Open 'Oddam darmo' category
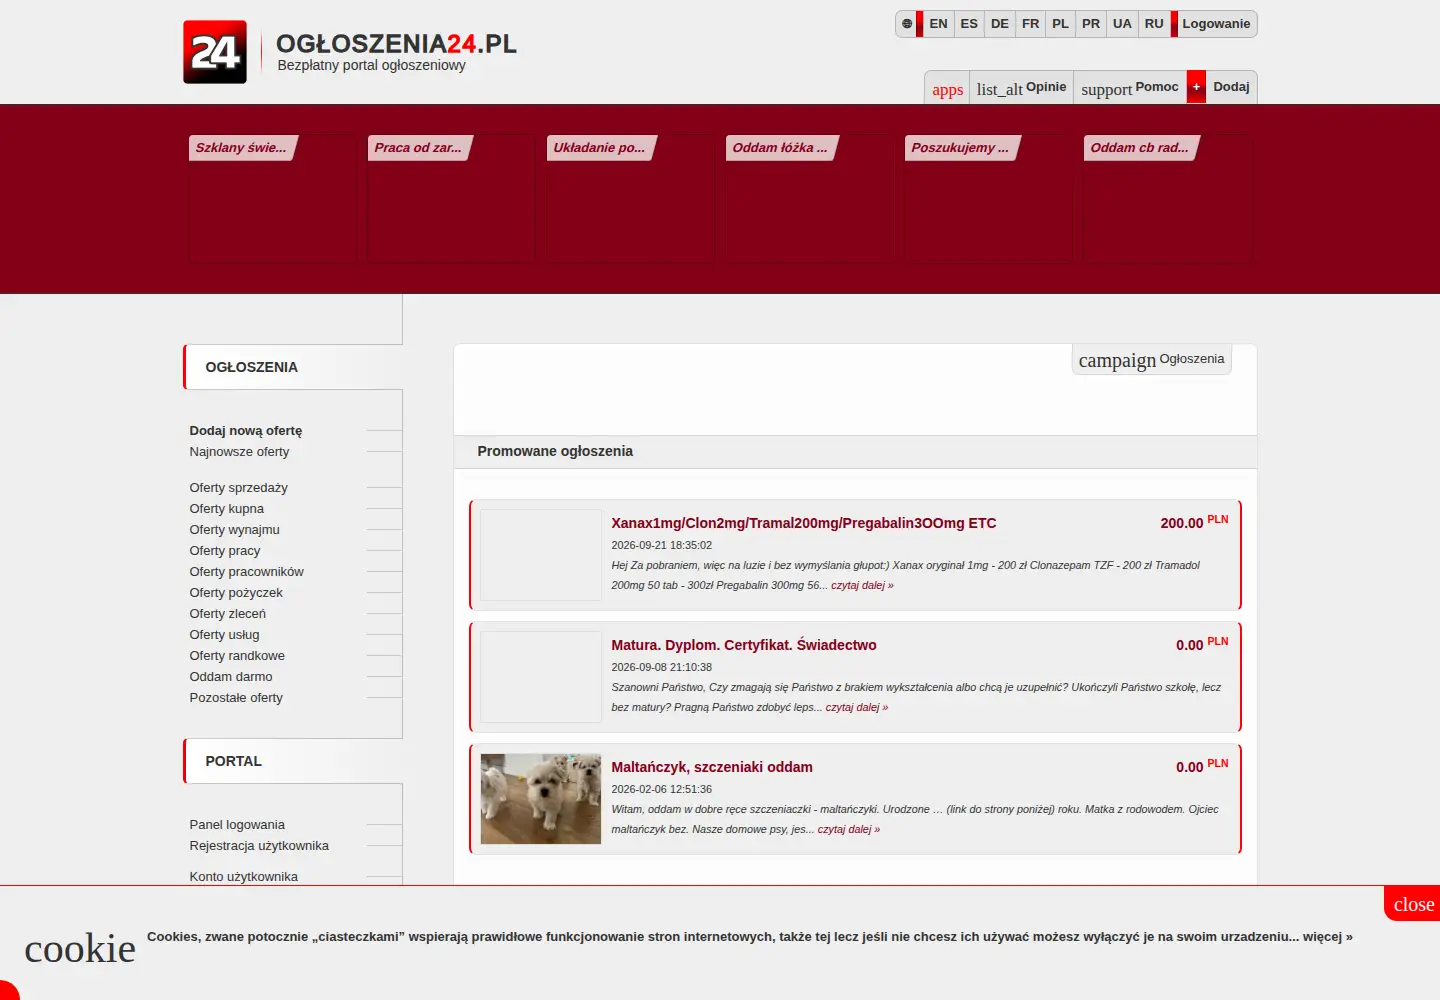This screenshot has width=1440, height=1000. (x=231, y=677)
